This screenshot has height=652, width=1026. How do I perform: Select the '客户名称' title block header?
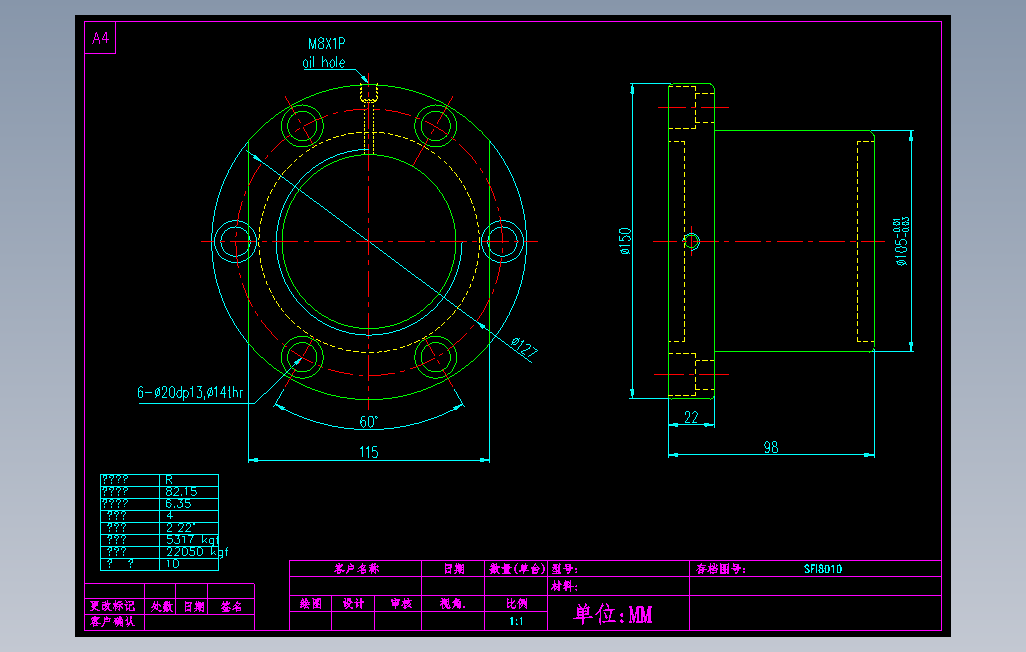point(356,569)
